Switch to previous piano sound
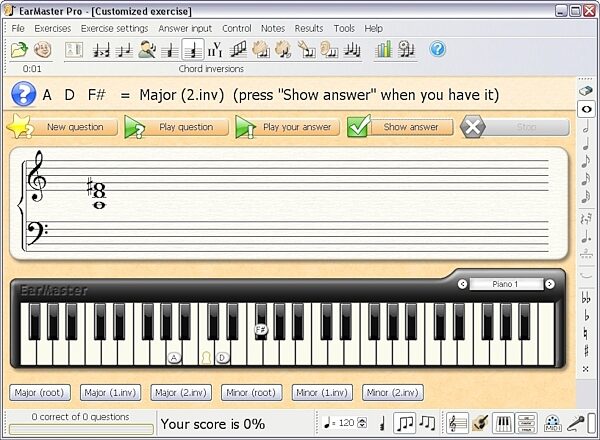 [x=462, y=284]
